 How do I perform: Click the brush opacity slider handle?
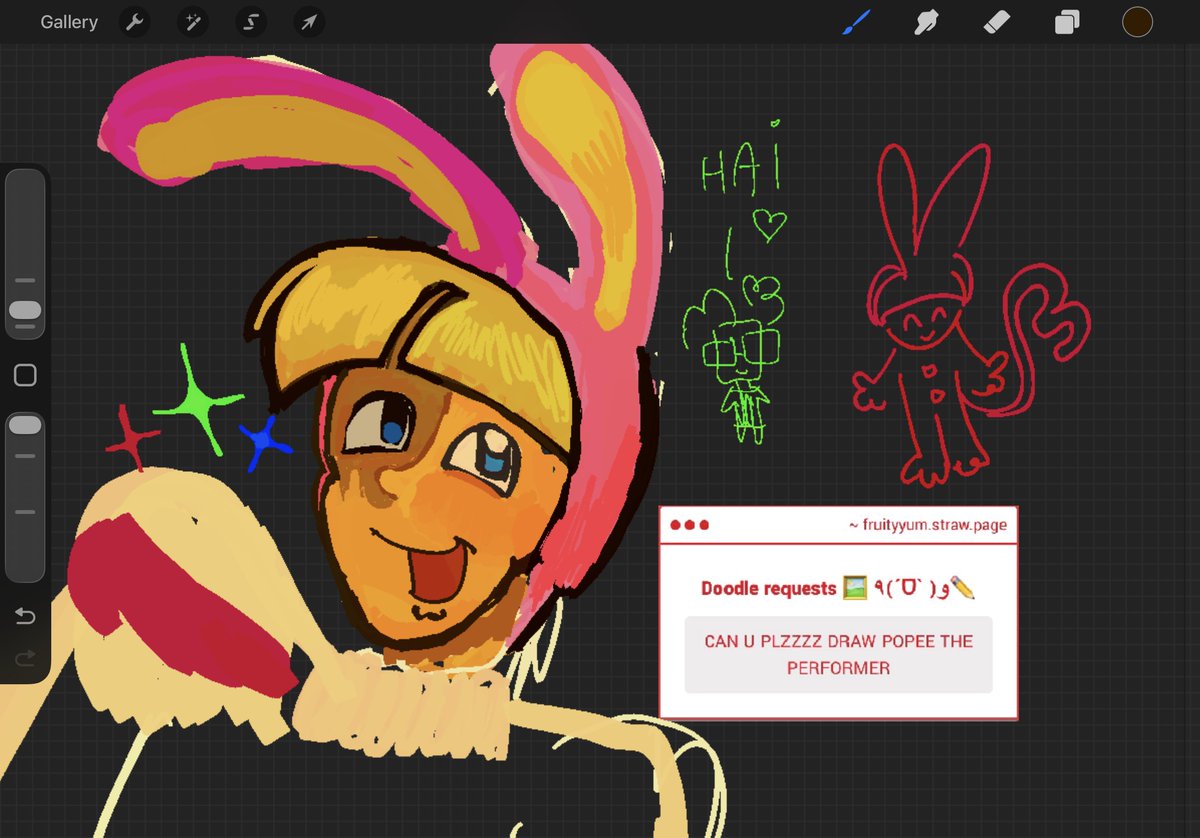25,426
